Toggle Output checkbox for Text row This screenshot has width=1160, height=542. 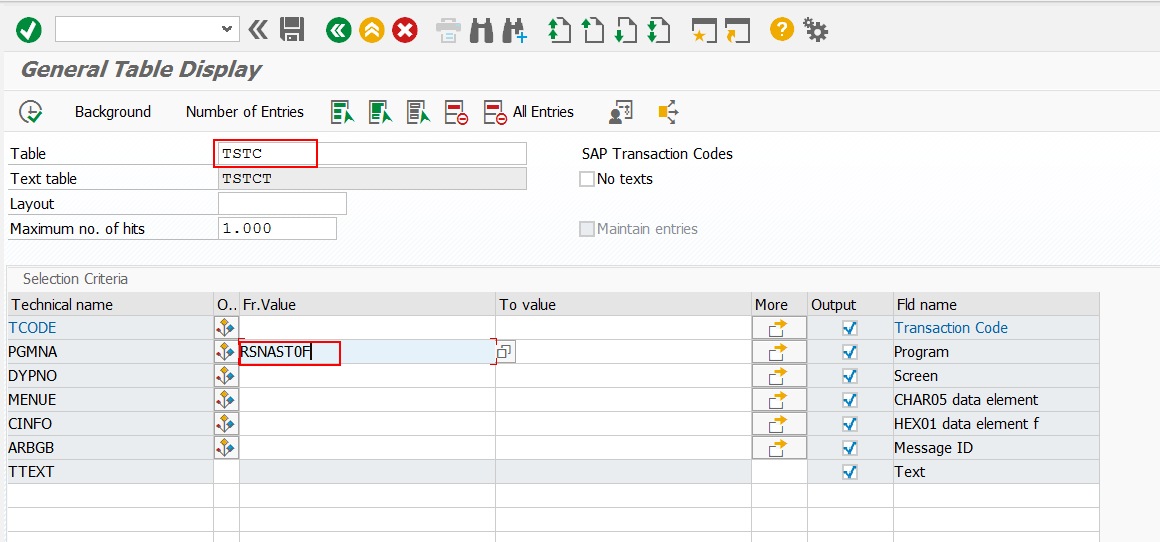click(850, 472)
